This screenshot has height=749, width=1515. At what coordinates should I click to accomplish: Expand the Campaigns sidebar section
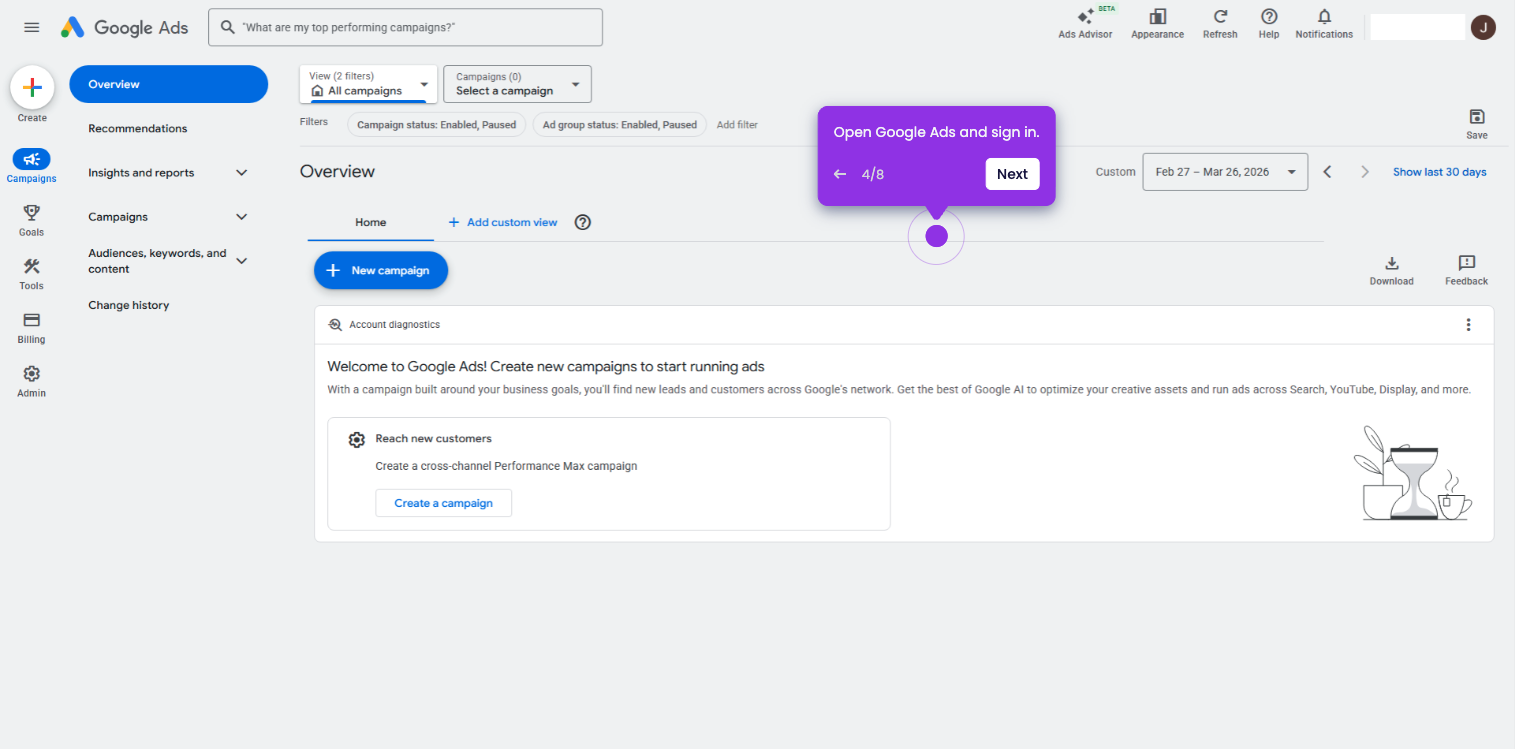pyautogui.click(x=241, y=217)
